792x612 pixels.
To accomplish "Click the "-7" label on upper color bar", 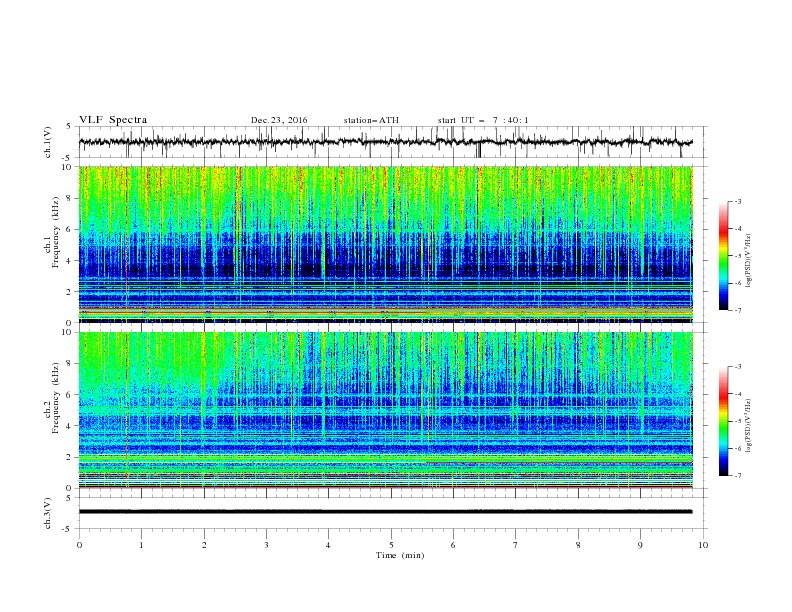I will point(738,310).
